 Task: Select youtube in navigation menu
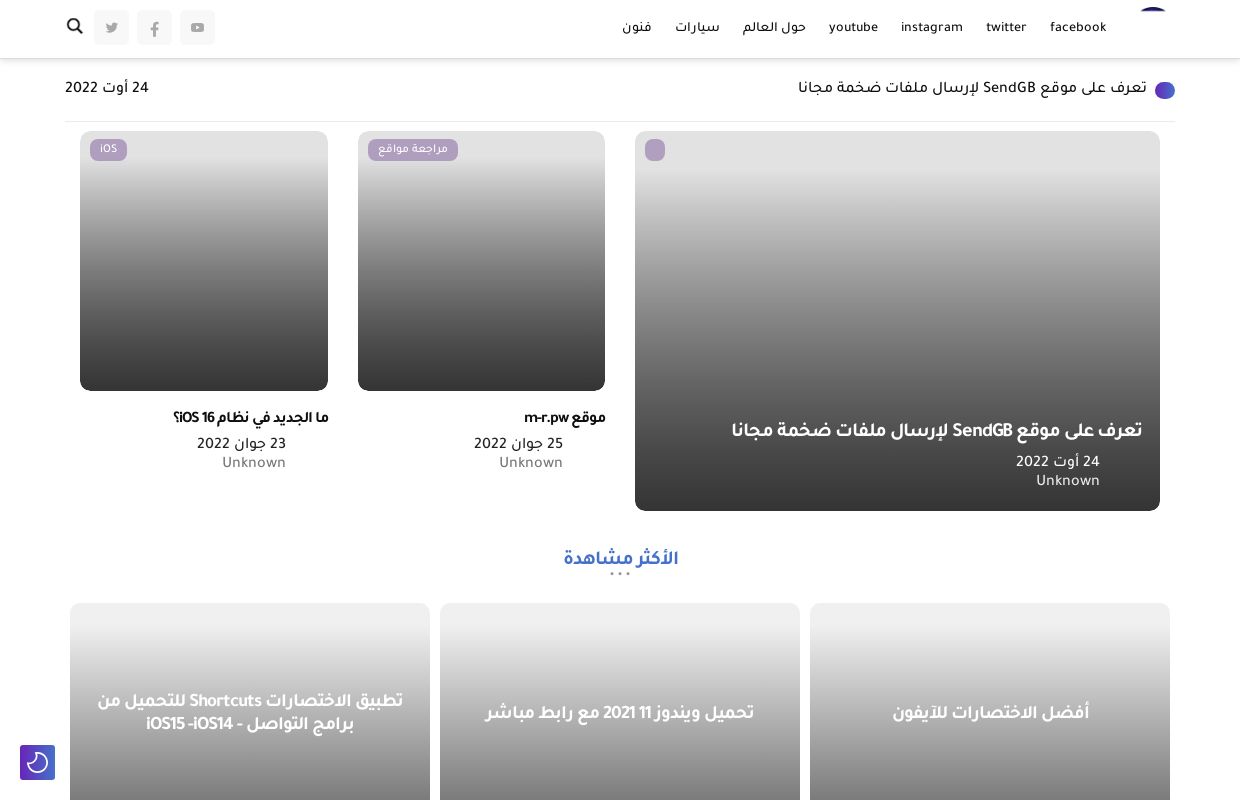point(853,28)
